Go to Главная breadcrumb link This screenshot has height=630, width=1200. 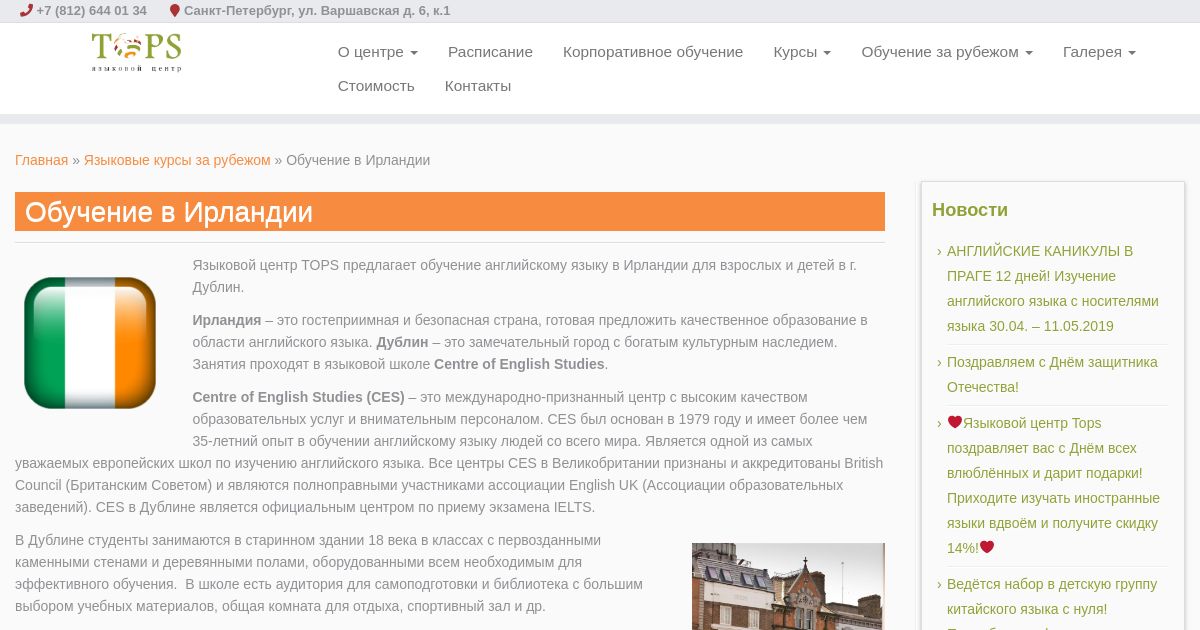(x=41, y=160)
